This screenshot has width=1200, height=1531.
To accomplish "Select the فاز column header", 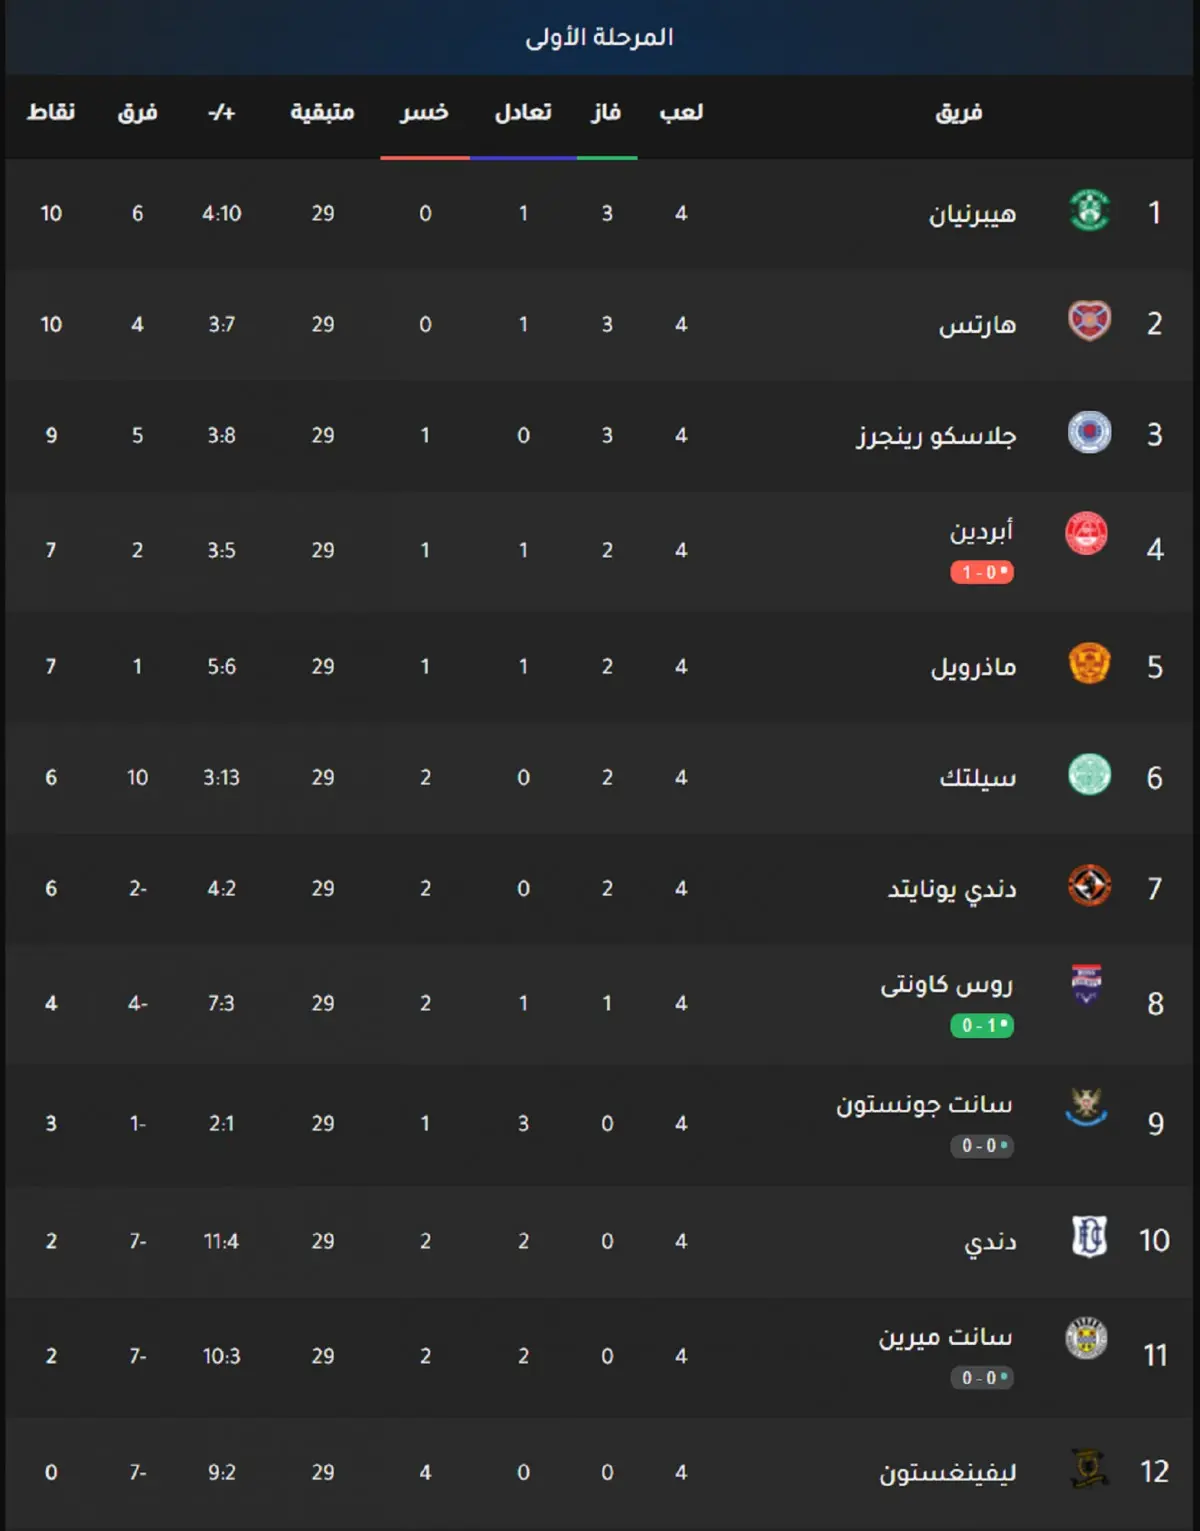I will pyautogui.click(x=606, y=112).
